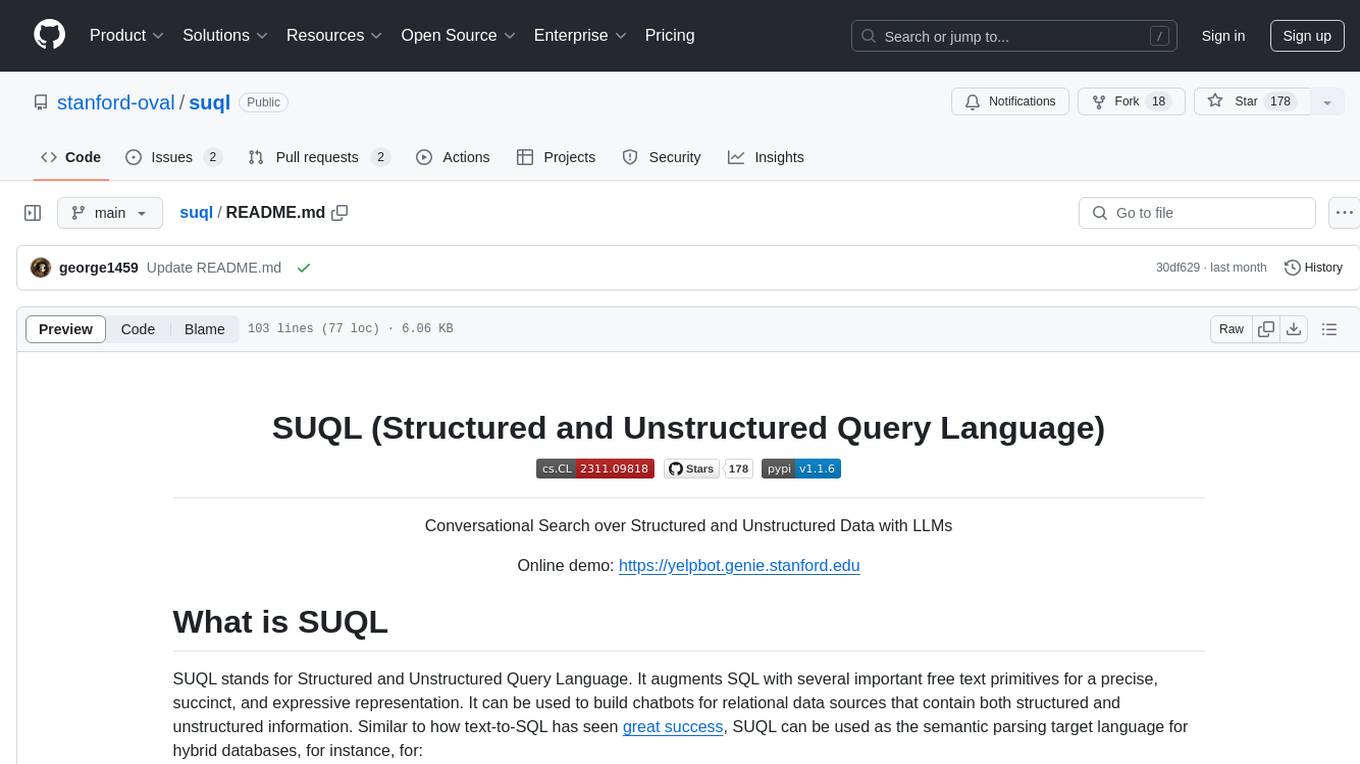The image size is (1360, 764).
Task: Switch to the Projects tab
Action: [556, 157]
